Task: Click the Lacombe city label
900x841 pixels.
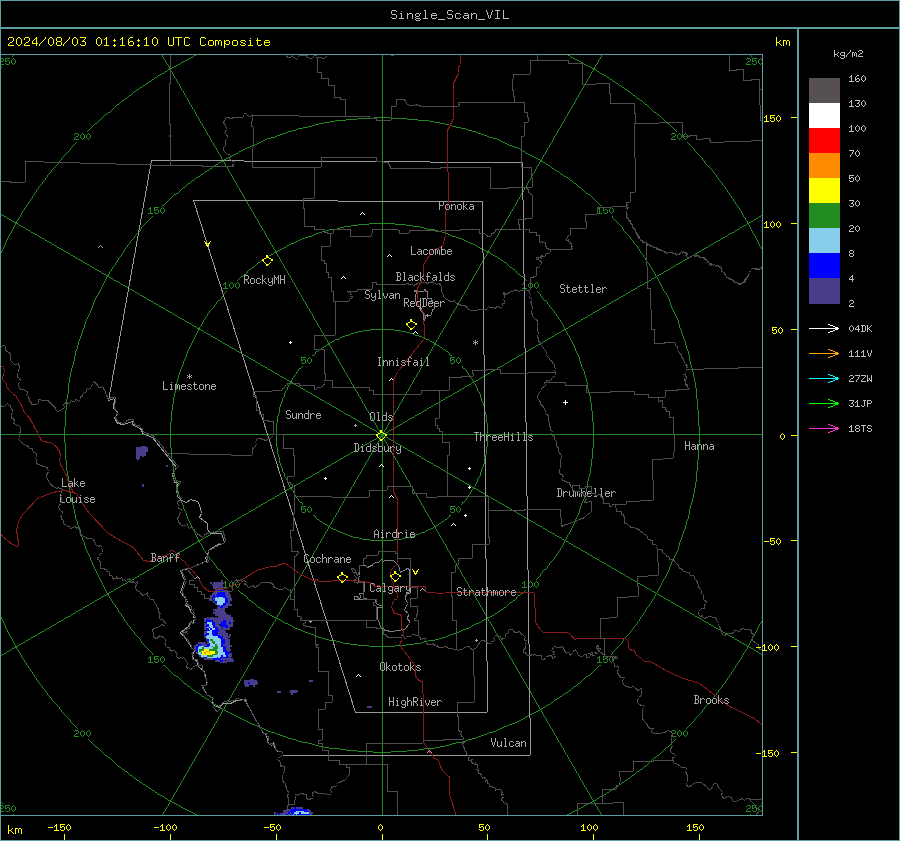Action: (431, 251)
